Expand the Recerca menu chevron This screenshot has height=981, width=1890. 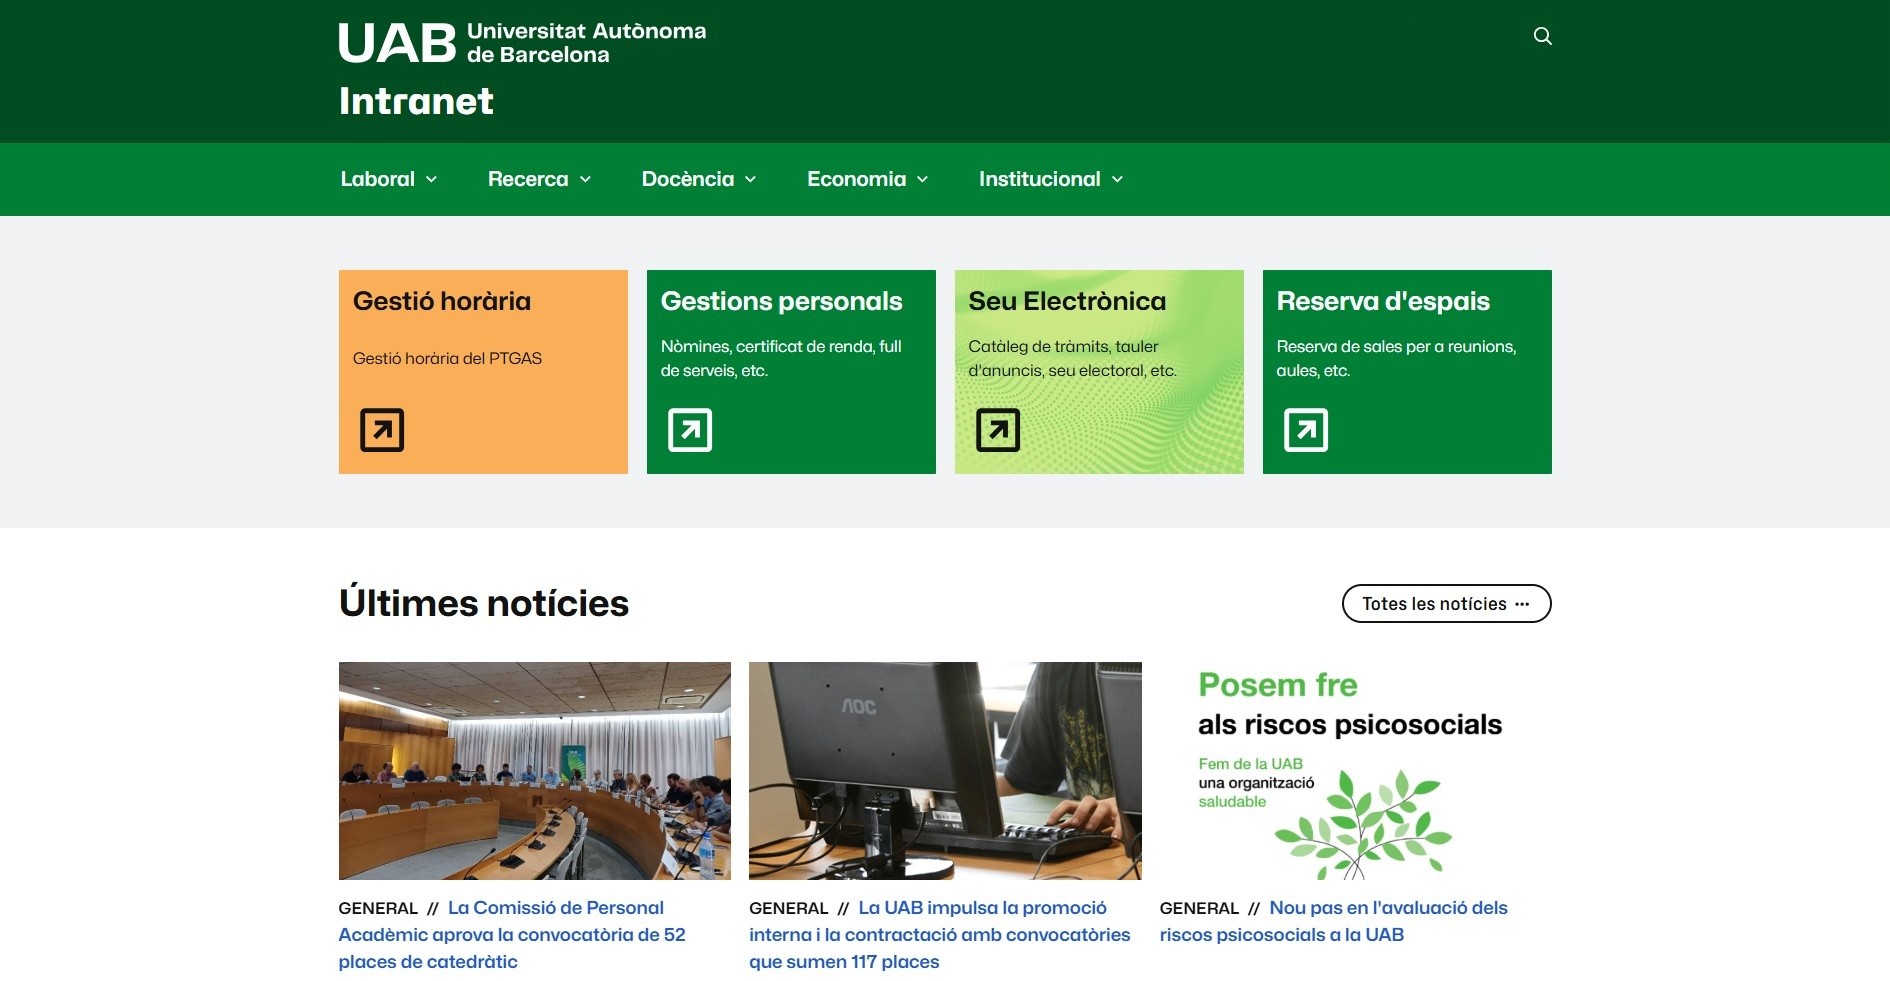585,180
